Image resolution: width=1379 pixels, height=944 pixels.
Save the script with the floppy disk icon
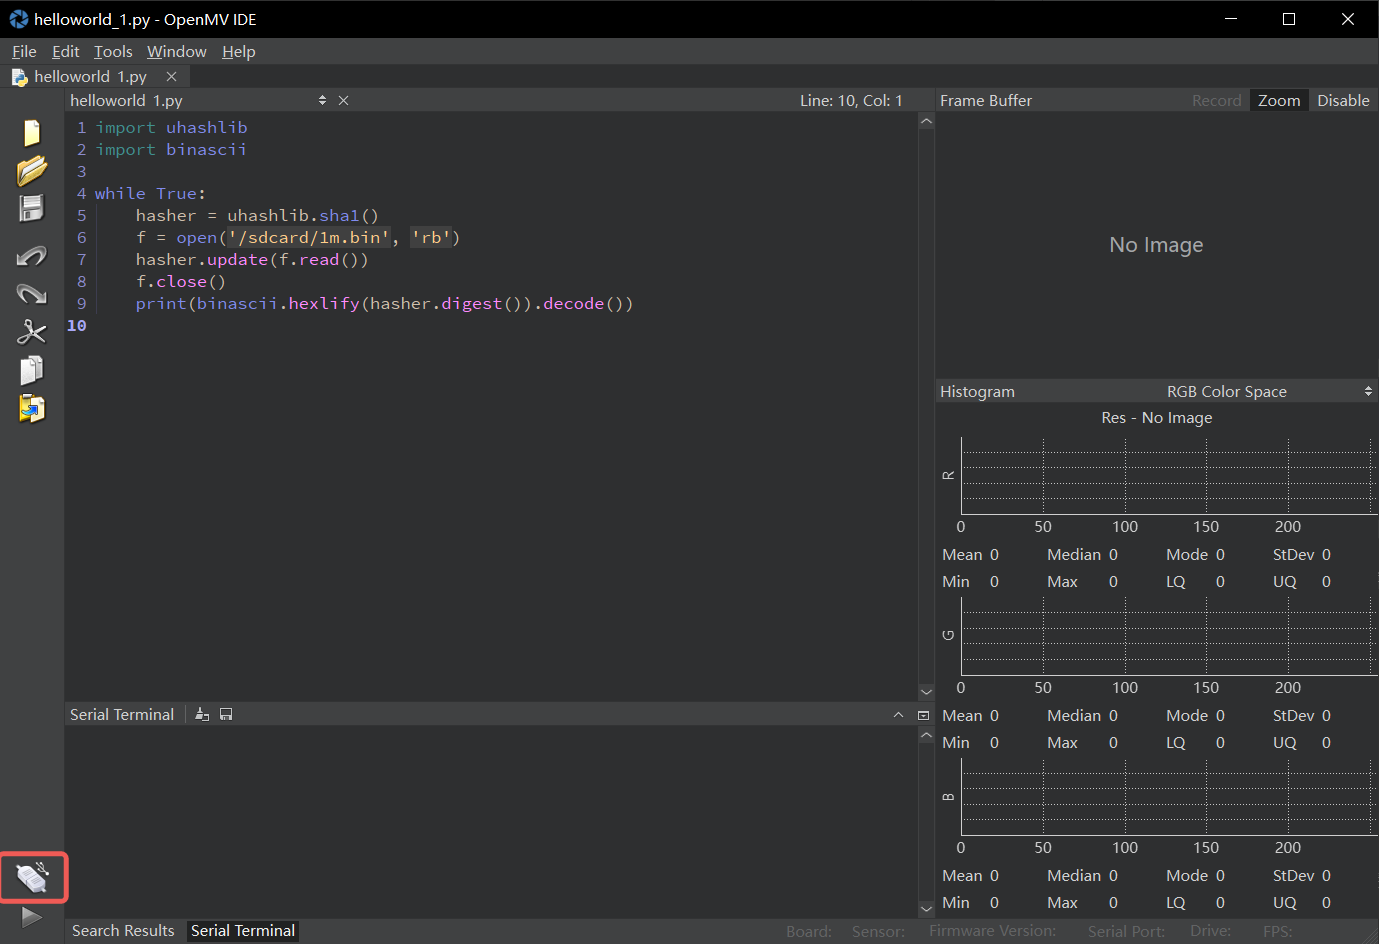(31, 208)
